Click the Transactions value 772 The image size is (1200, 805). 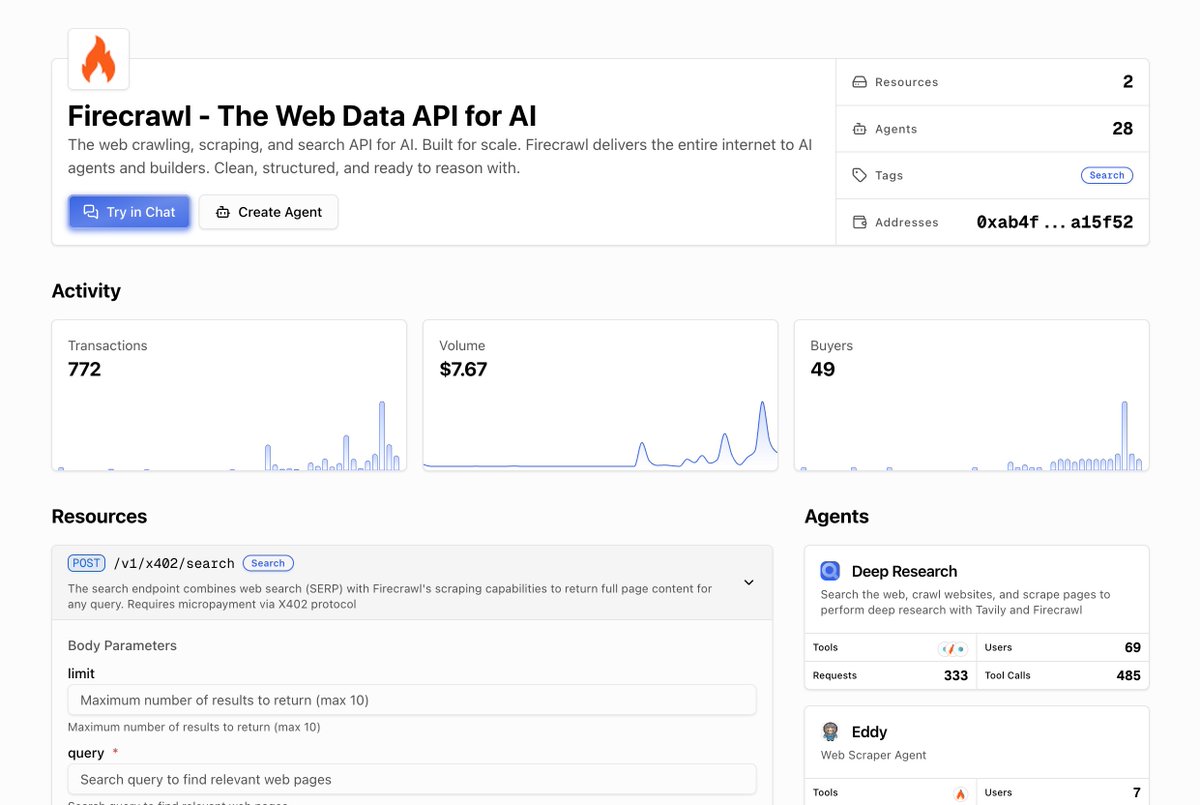pyautogui.click(x=85, y=369)
